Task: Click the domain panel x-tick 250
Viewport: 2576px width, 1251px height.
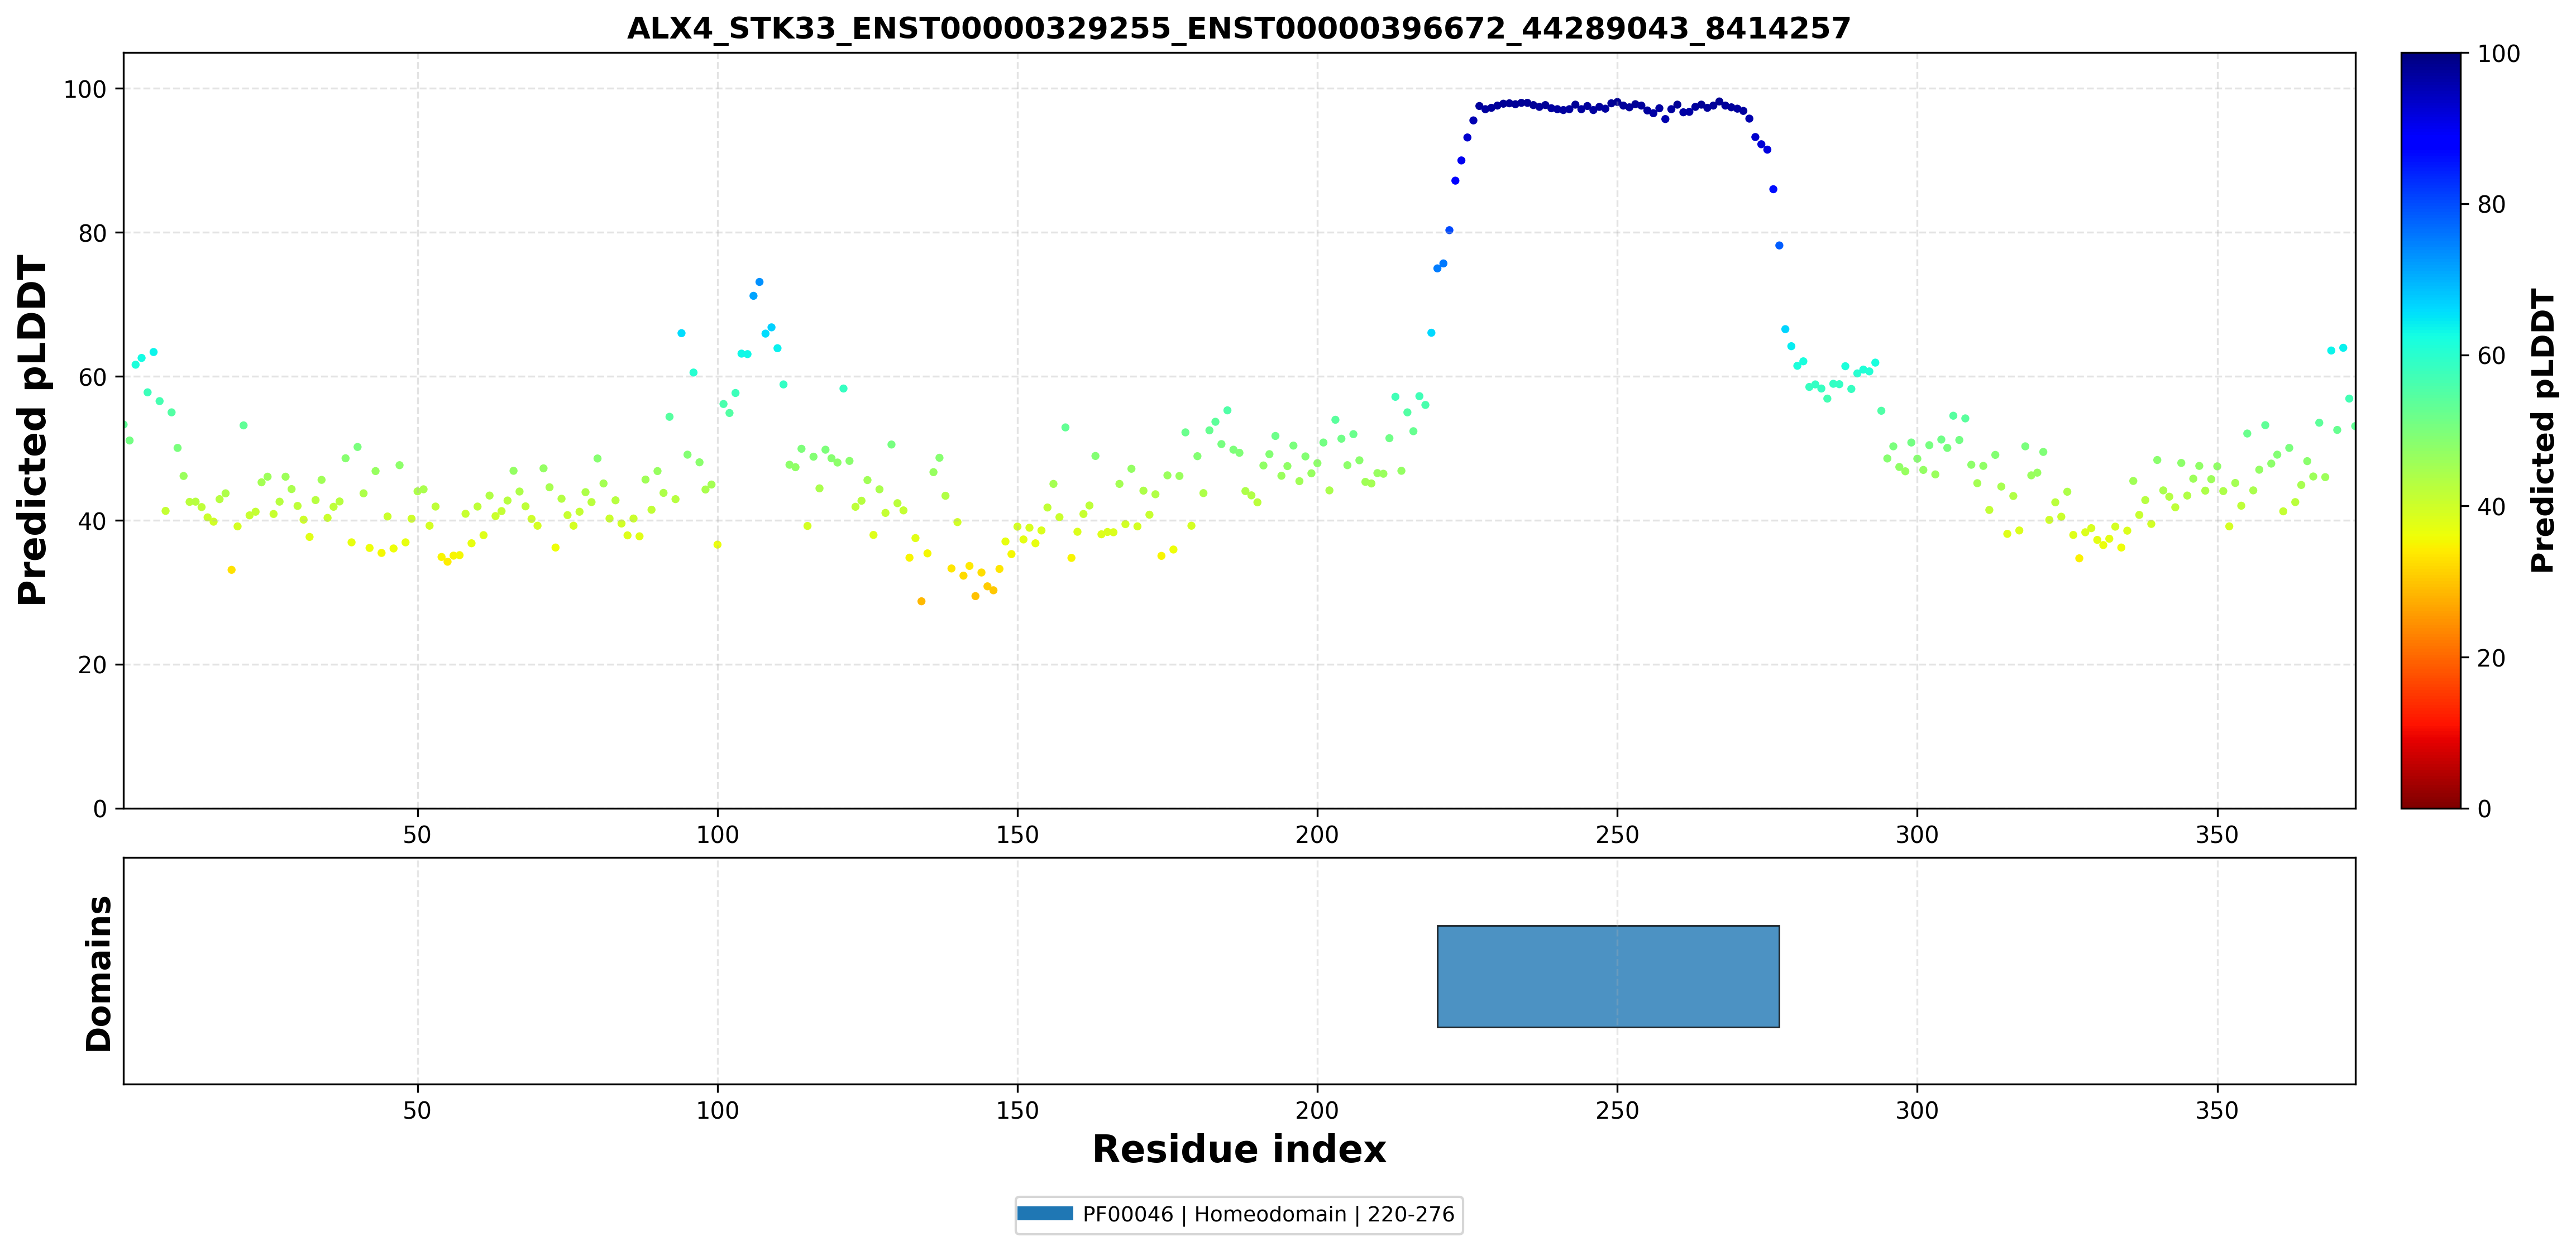Action: (1617, 1110)
